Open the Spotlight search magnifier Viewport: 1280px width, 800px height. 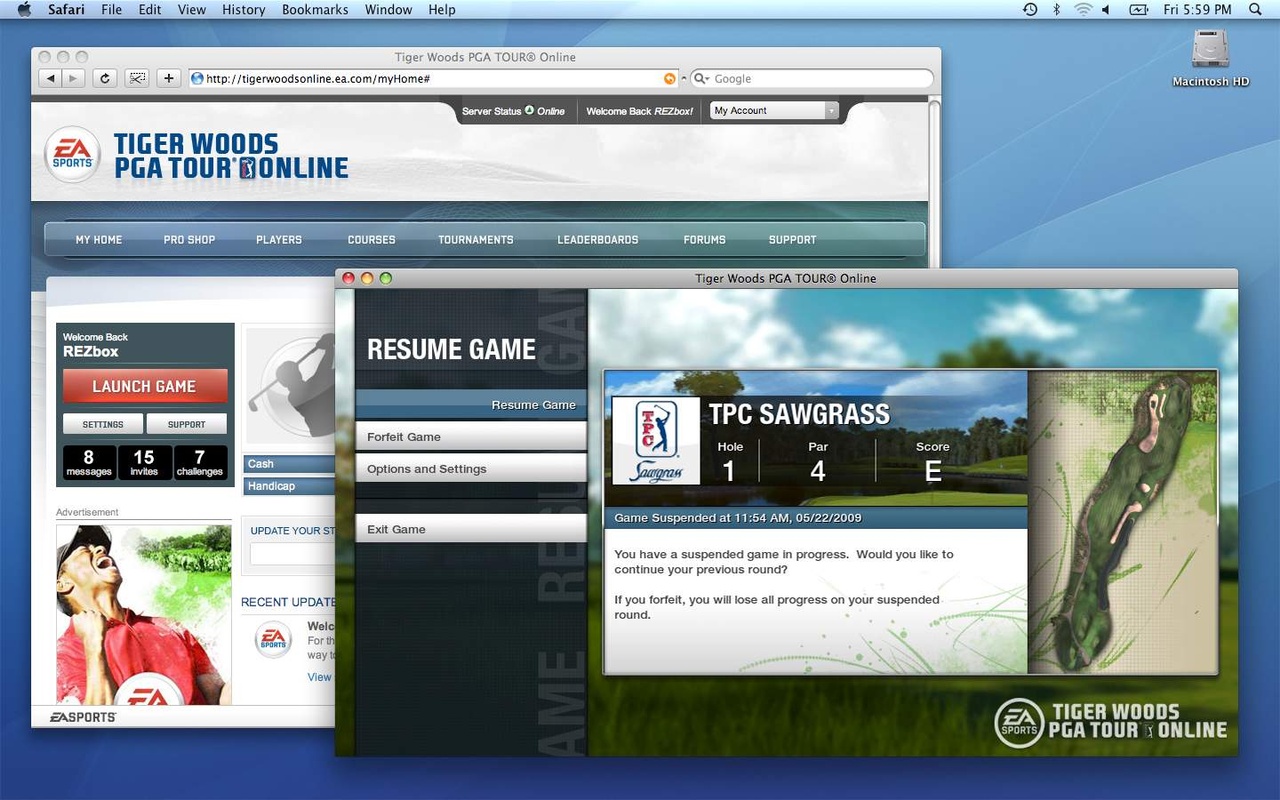pos(1256,9)
